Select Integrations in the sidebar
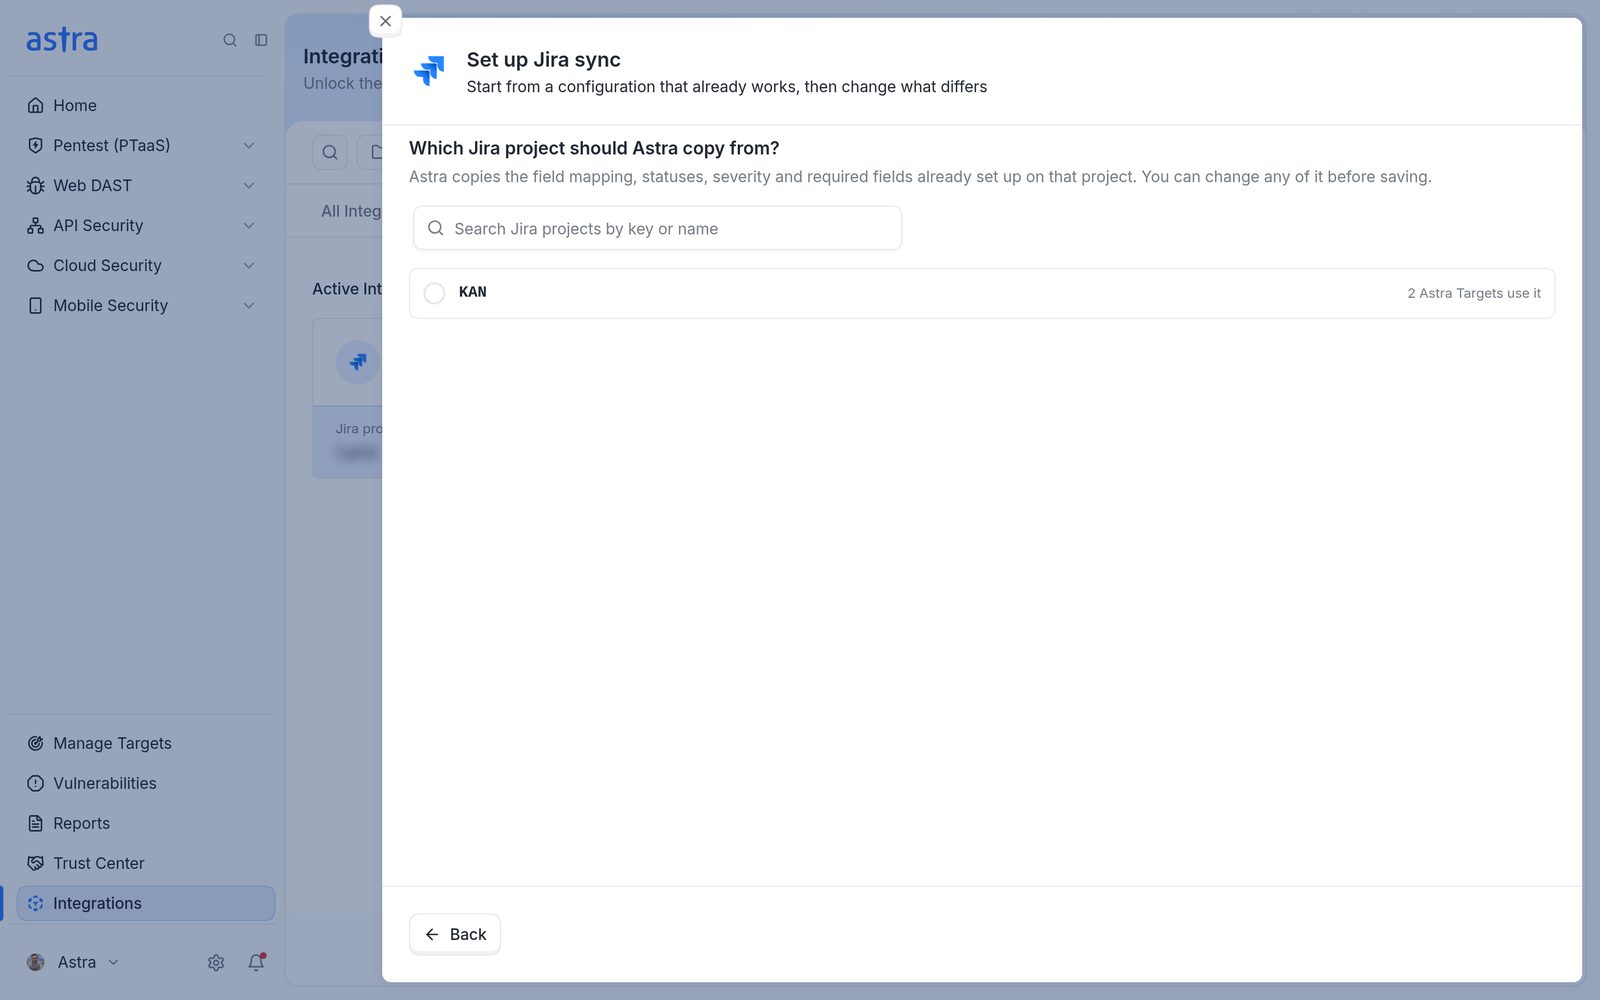The height and width of the screenshot is (1000, 1600). 146,903
